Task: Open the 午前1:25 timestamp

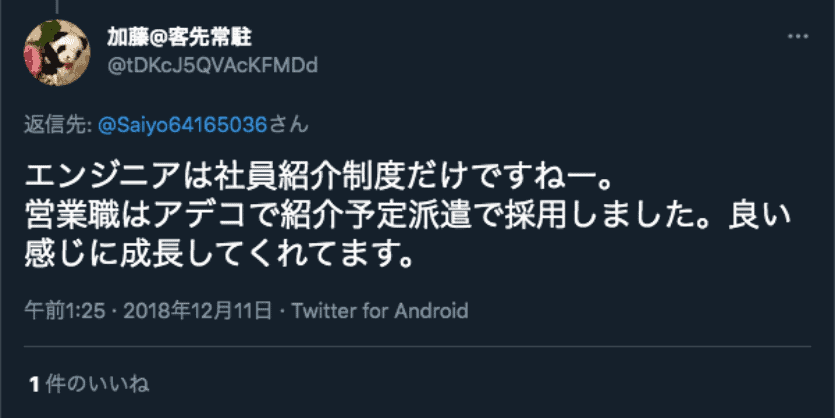Action: pyautogui.click(x=65, y=310)
